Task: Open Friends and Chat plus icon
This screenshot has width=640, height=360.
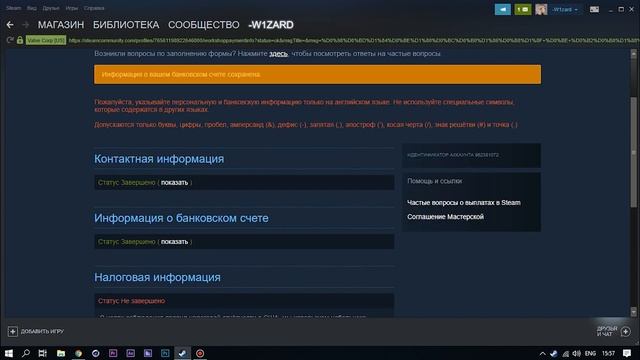Action: pyautogui.click(x=626, y=331)
